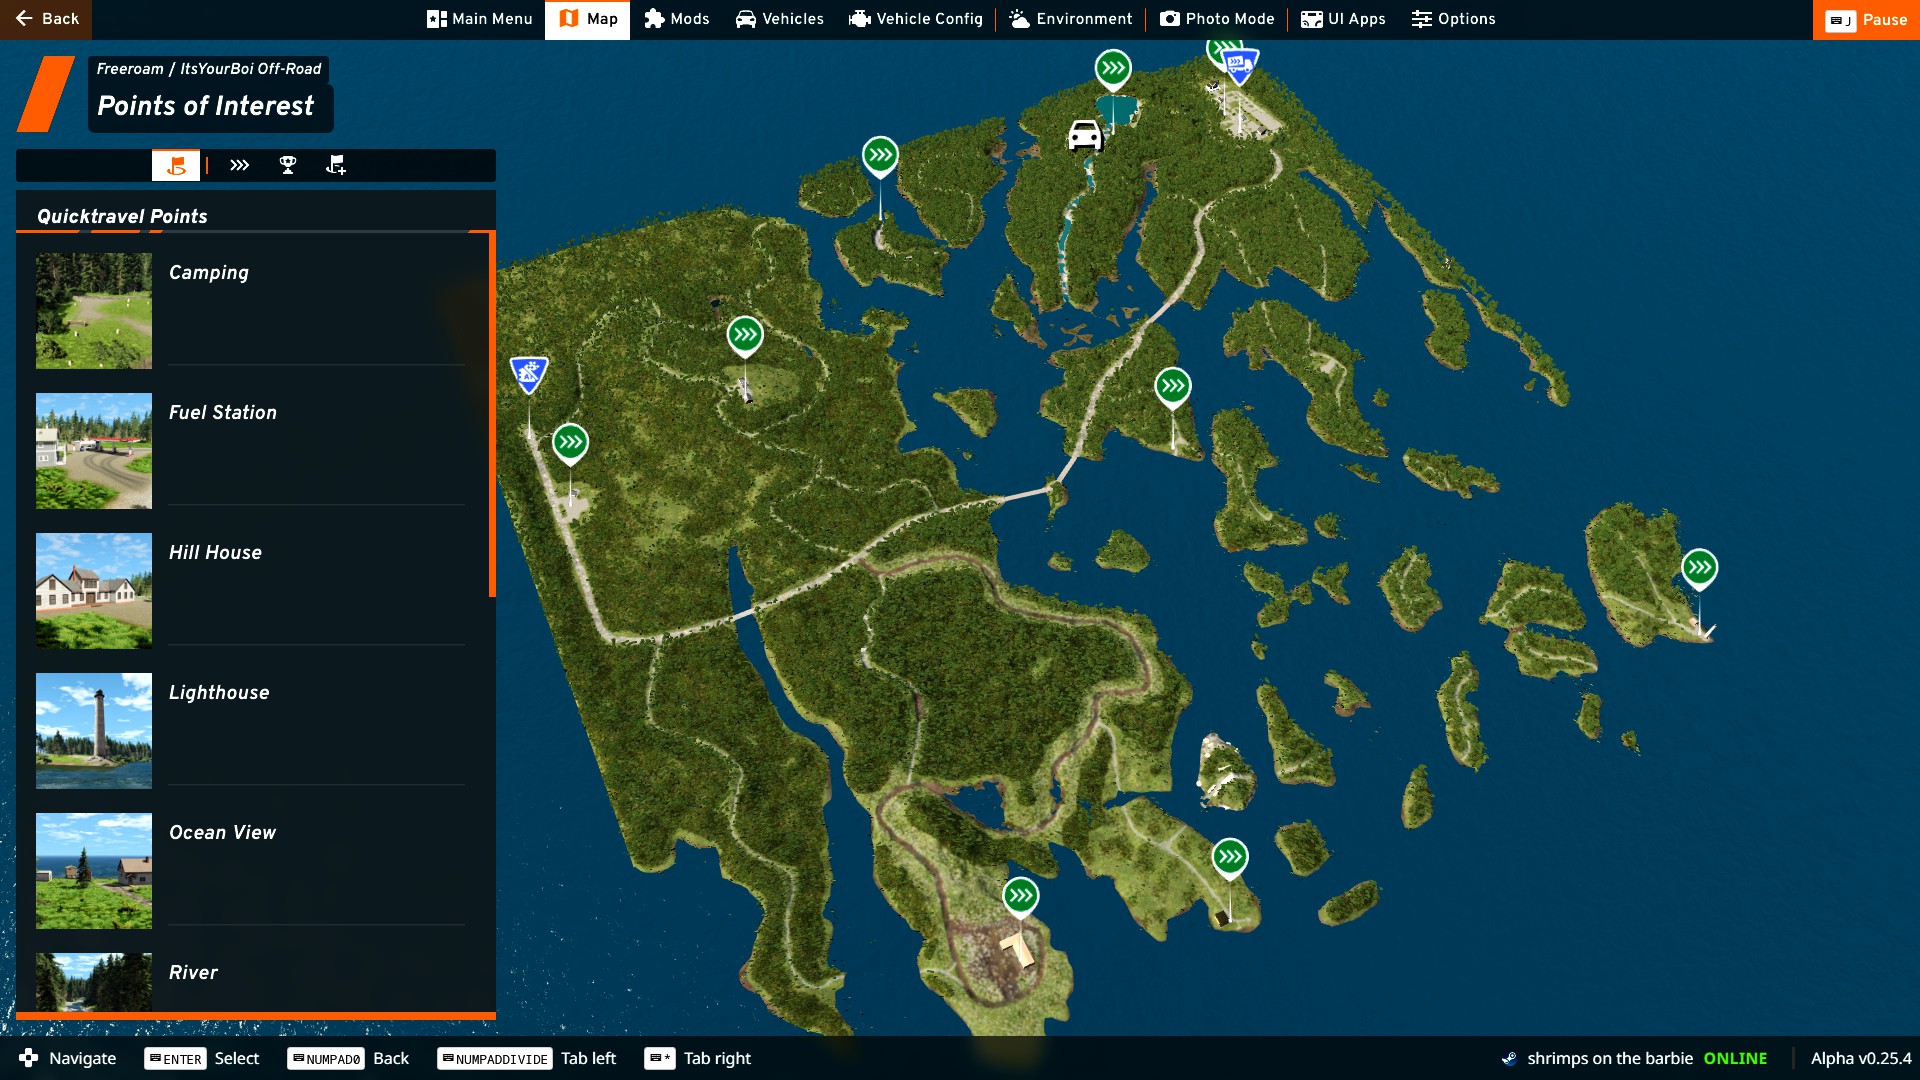Click the Alpha v0.25.4 version text

pos(1861,1058)
